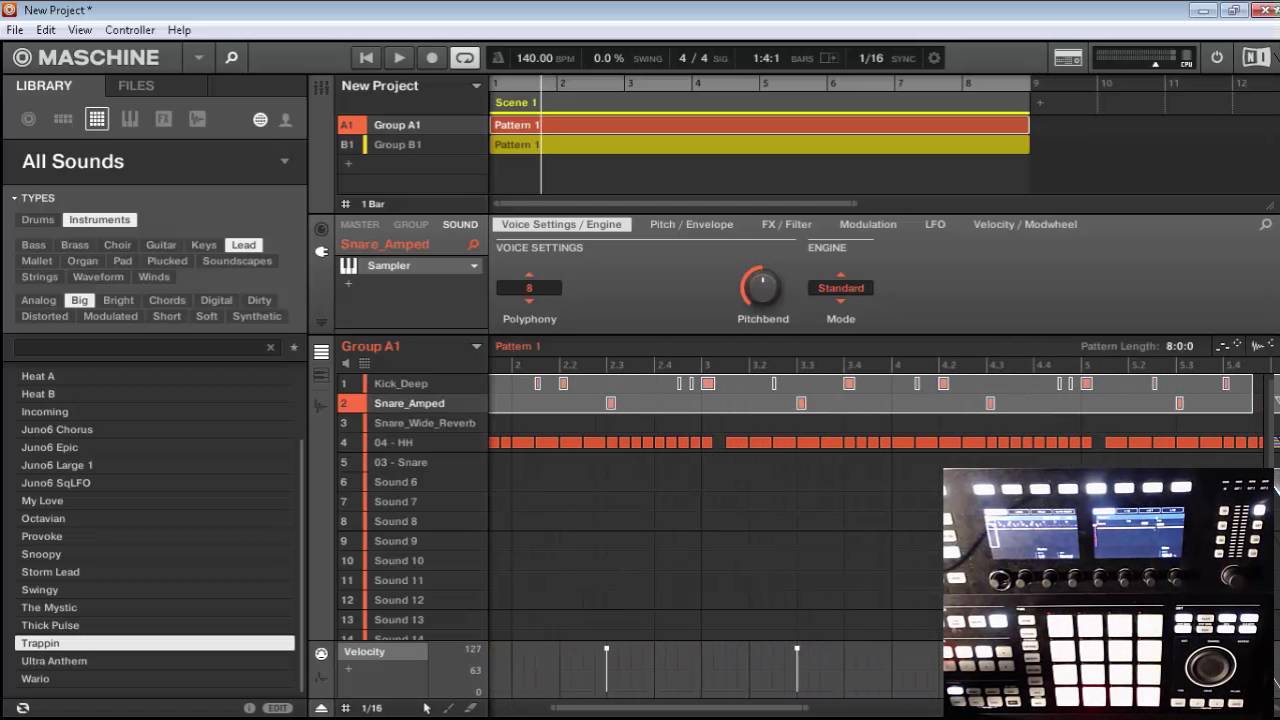This screenshot has width=1280, height=720.
Task: Switch to the FILES tab
Action: coord(136,86)
